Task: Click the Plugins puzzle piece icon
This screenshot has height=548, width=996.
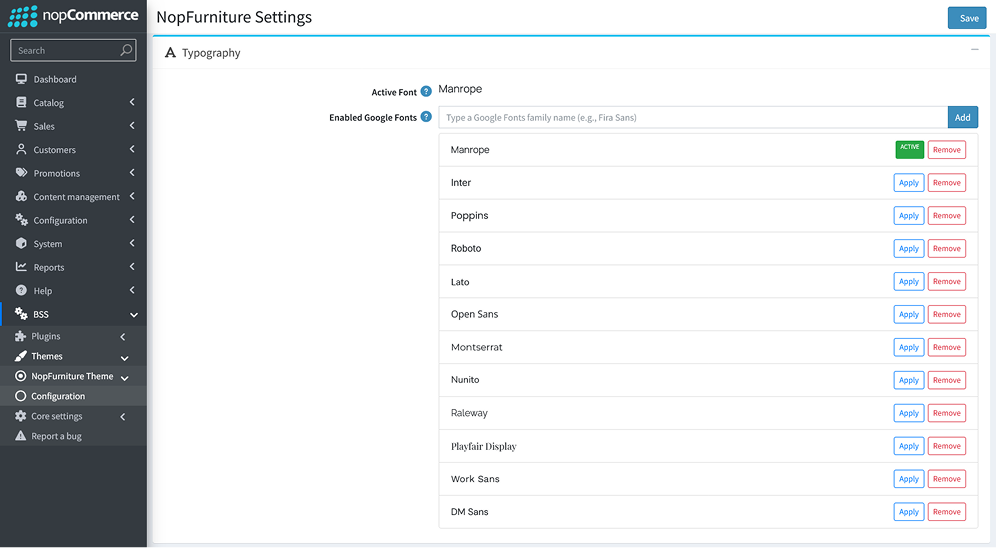Action: pyautogui.click(x=20, y=336)
